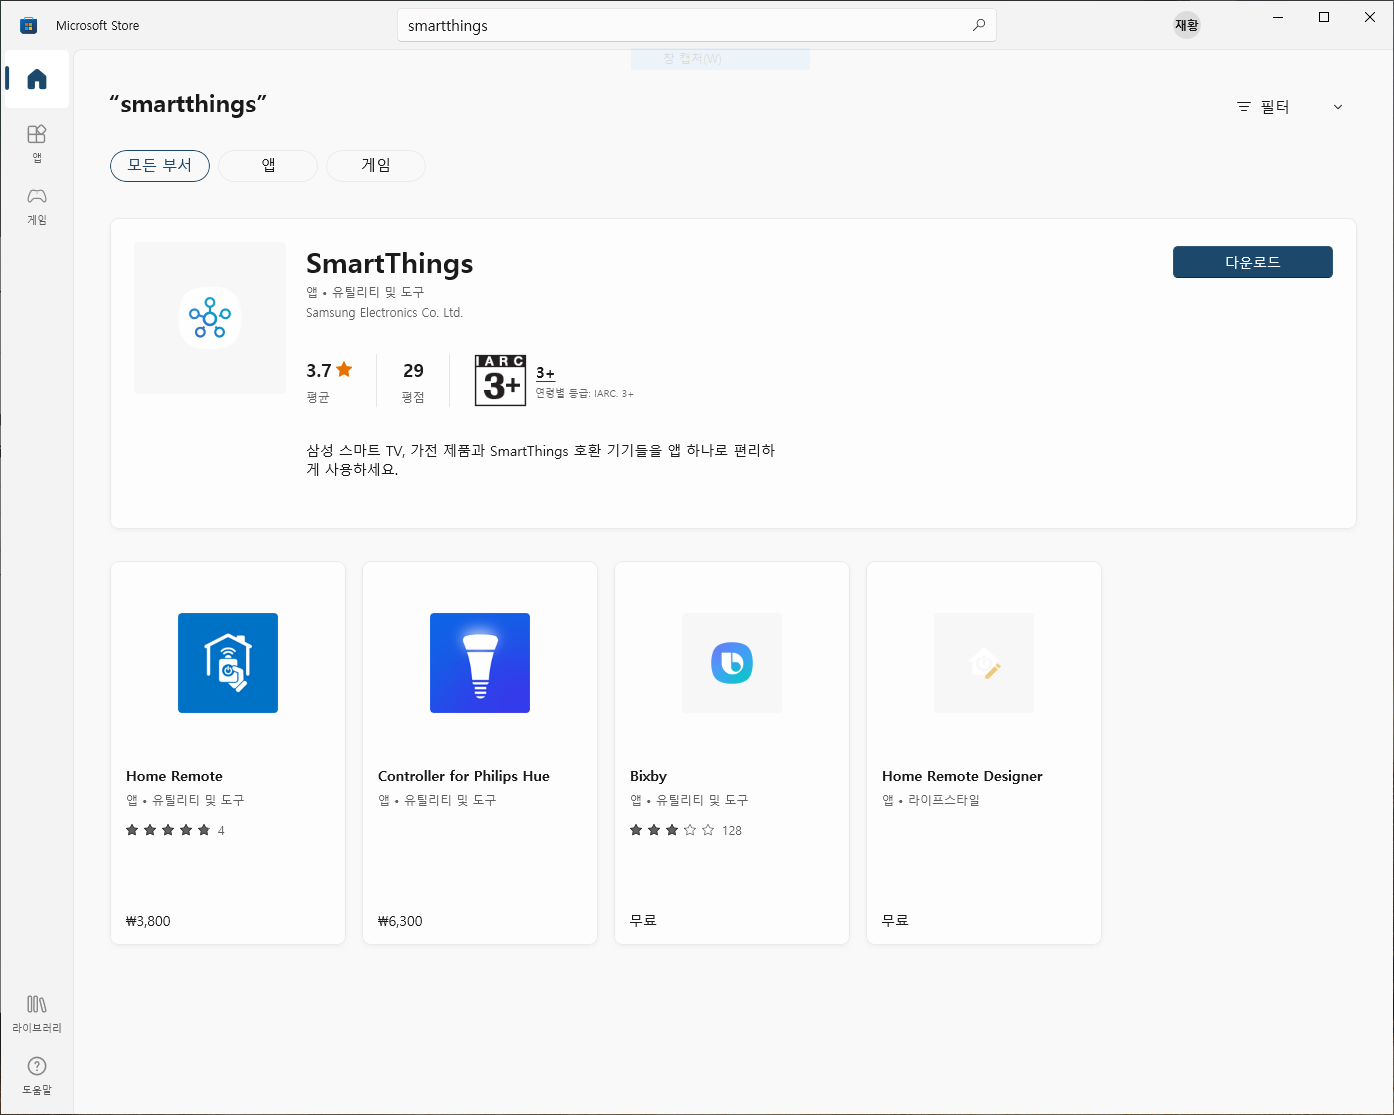Open the Home Remote app icon
Viewport: 1394px width, 1115px height.
(x=228, y=663)
